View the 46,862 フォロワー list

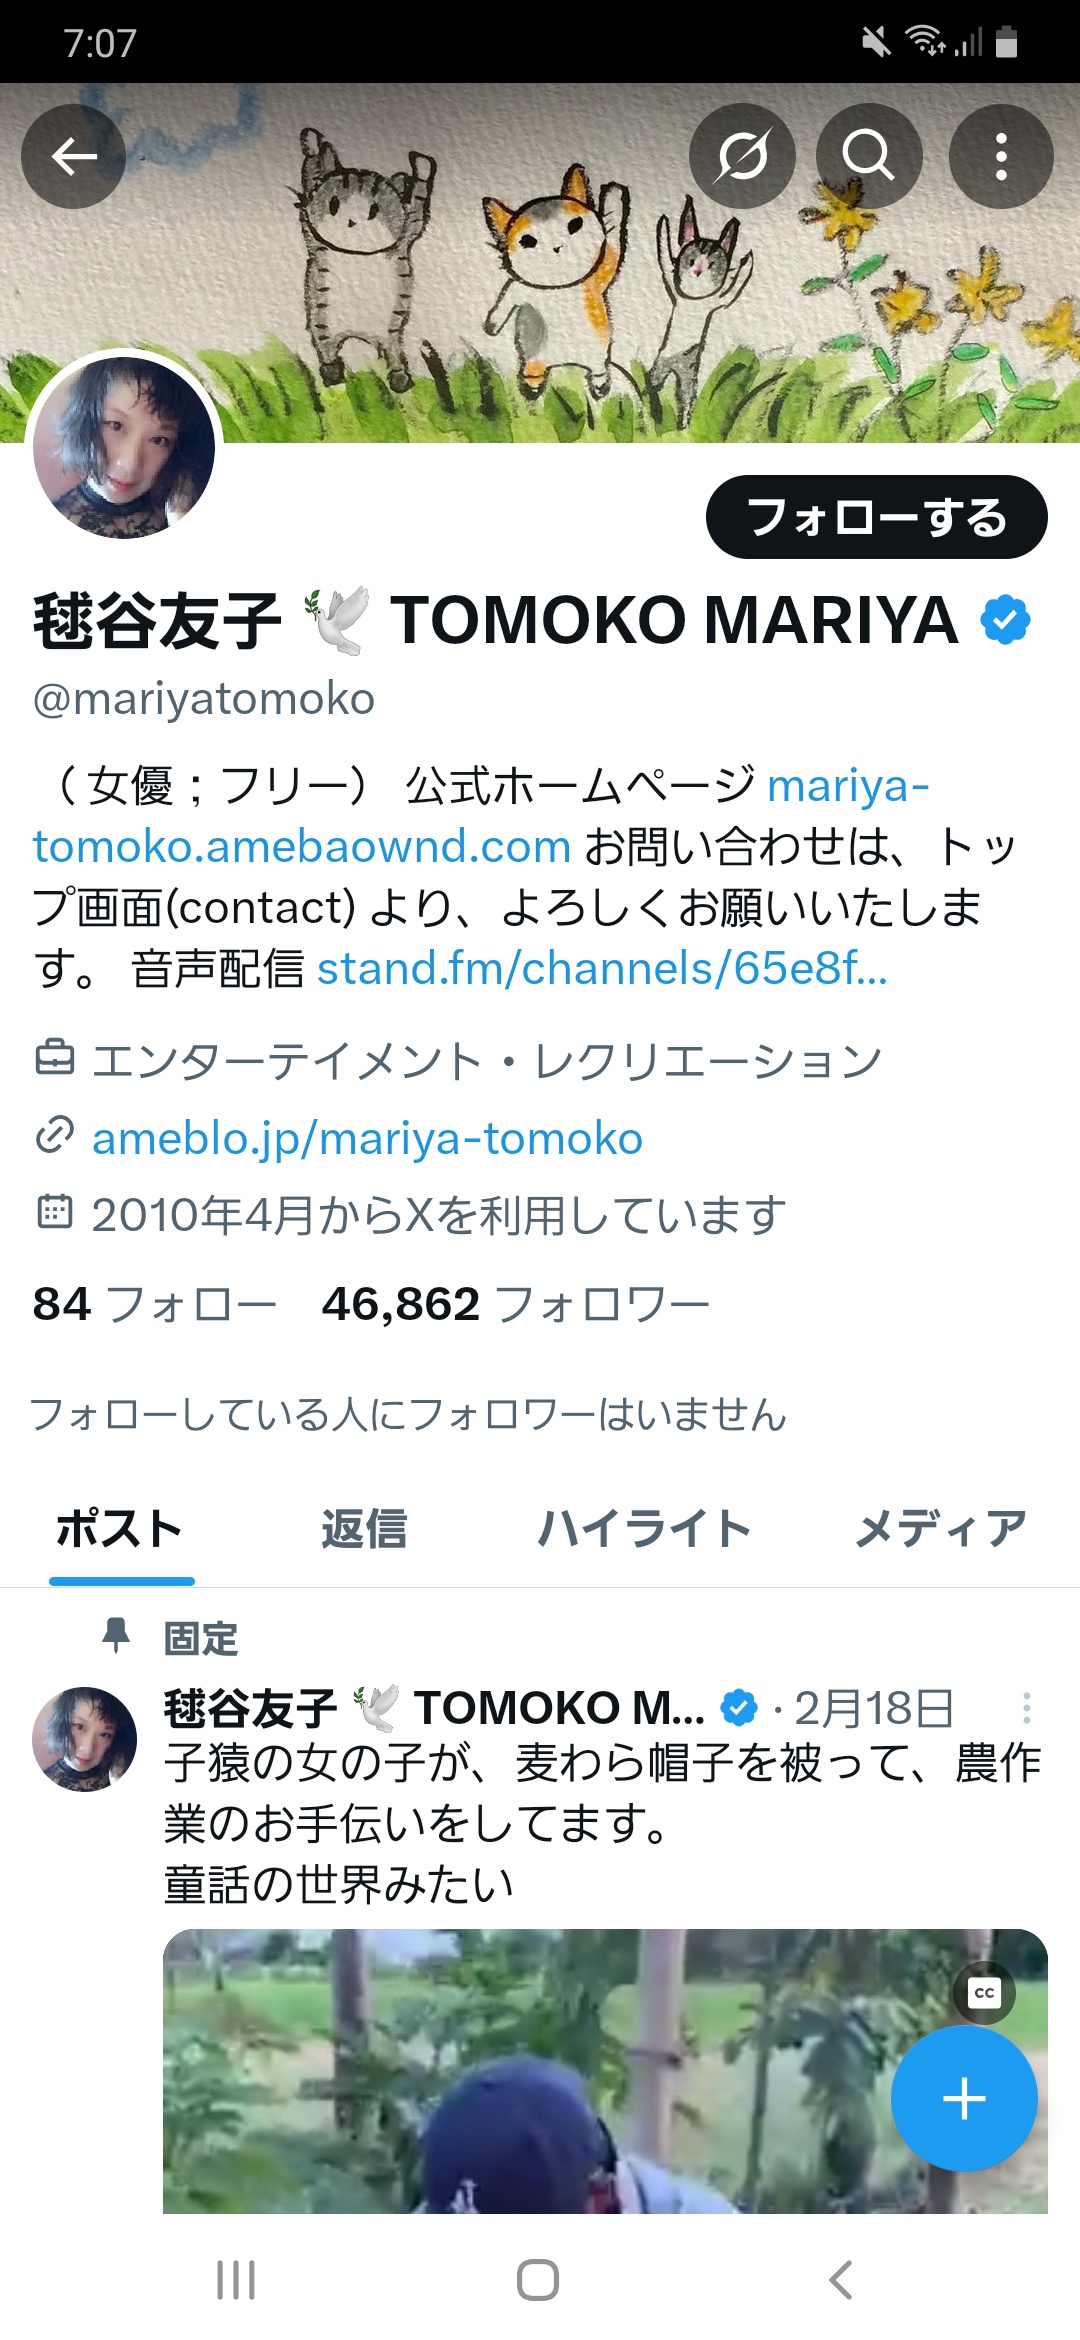point(515,1304)
